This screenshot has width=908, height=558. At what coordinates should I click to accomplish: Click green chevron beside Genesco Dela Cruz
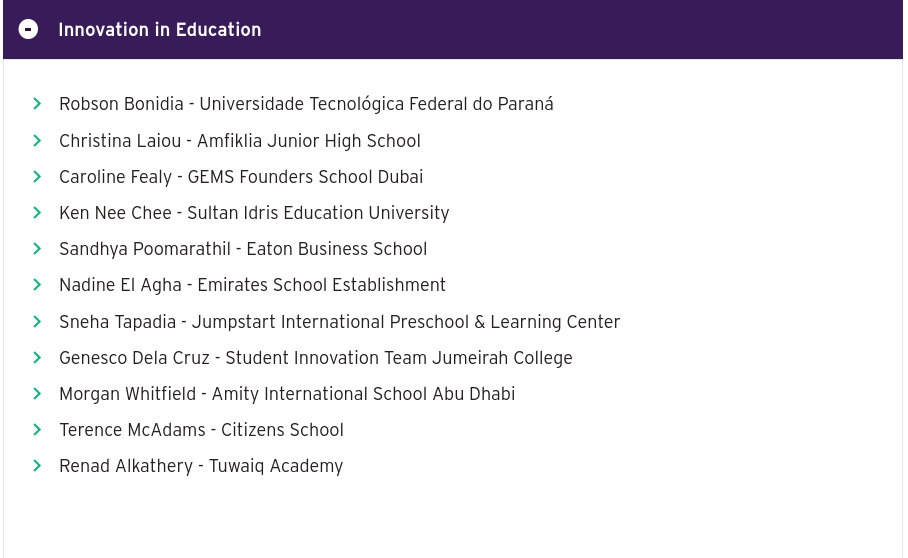(x=37, y=358)
